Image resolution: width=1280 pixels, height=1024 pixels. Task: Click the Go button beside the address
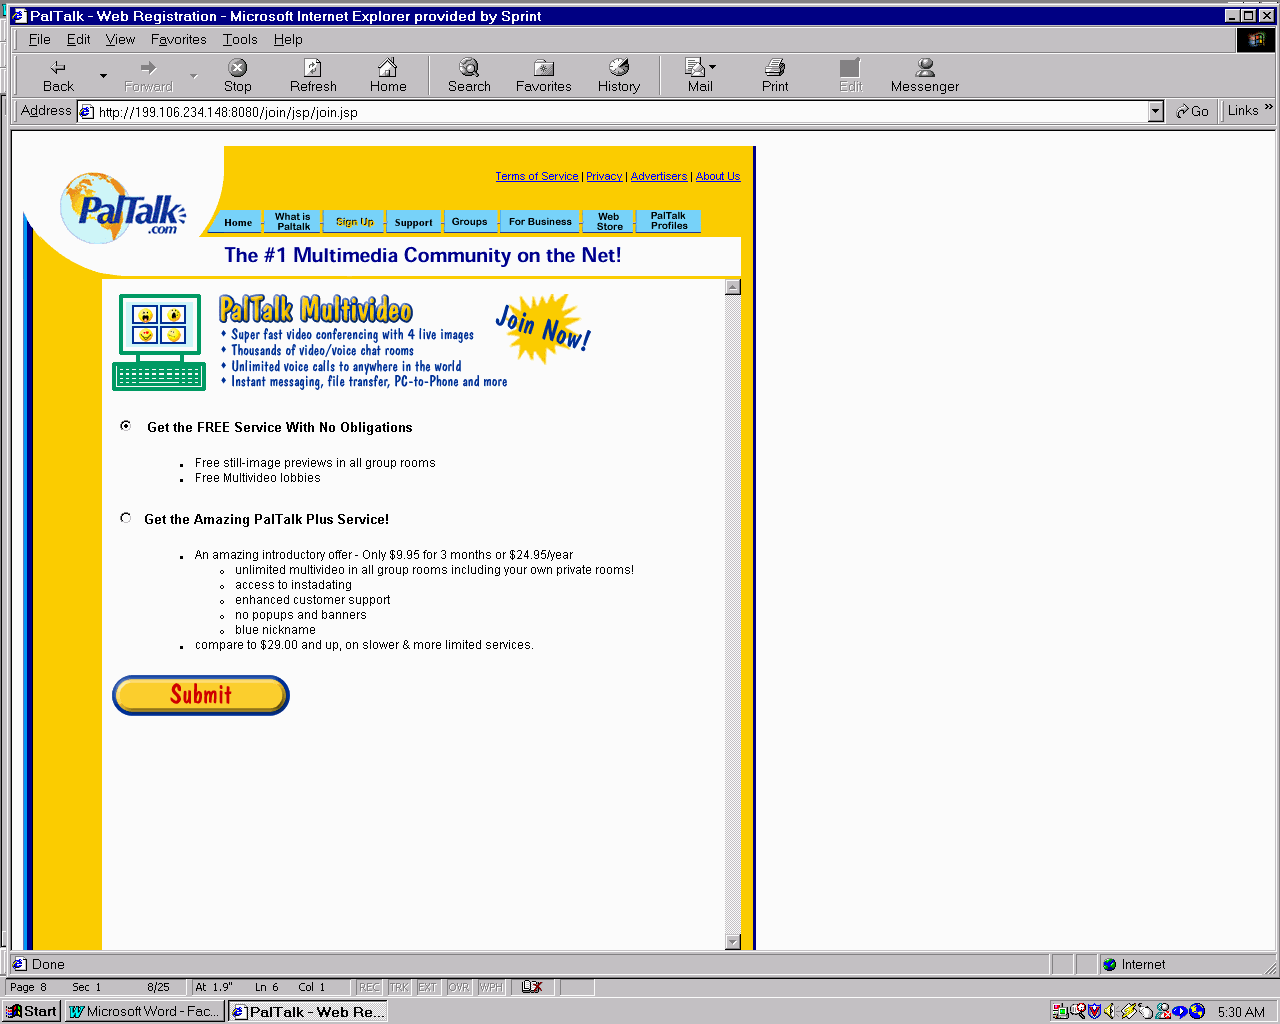1192,111
